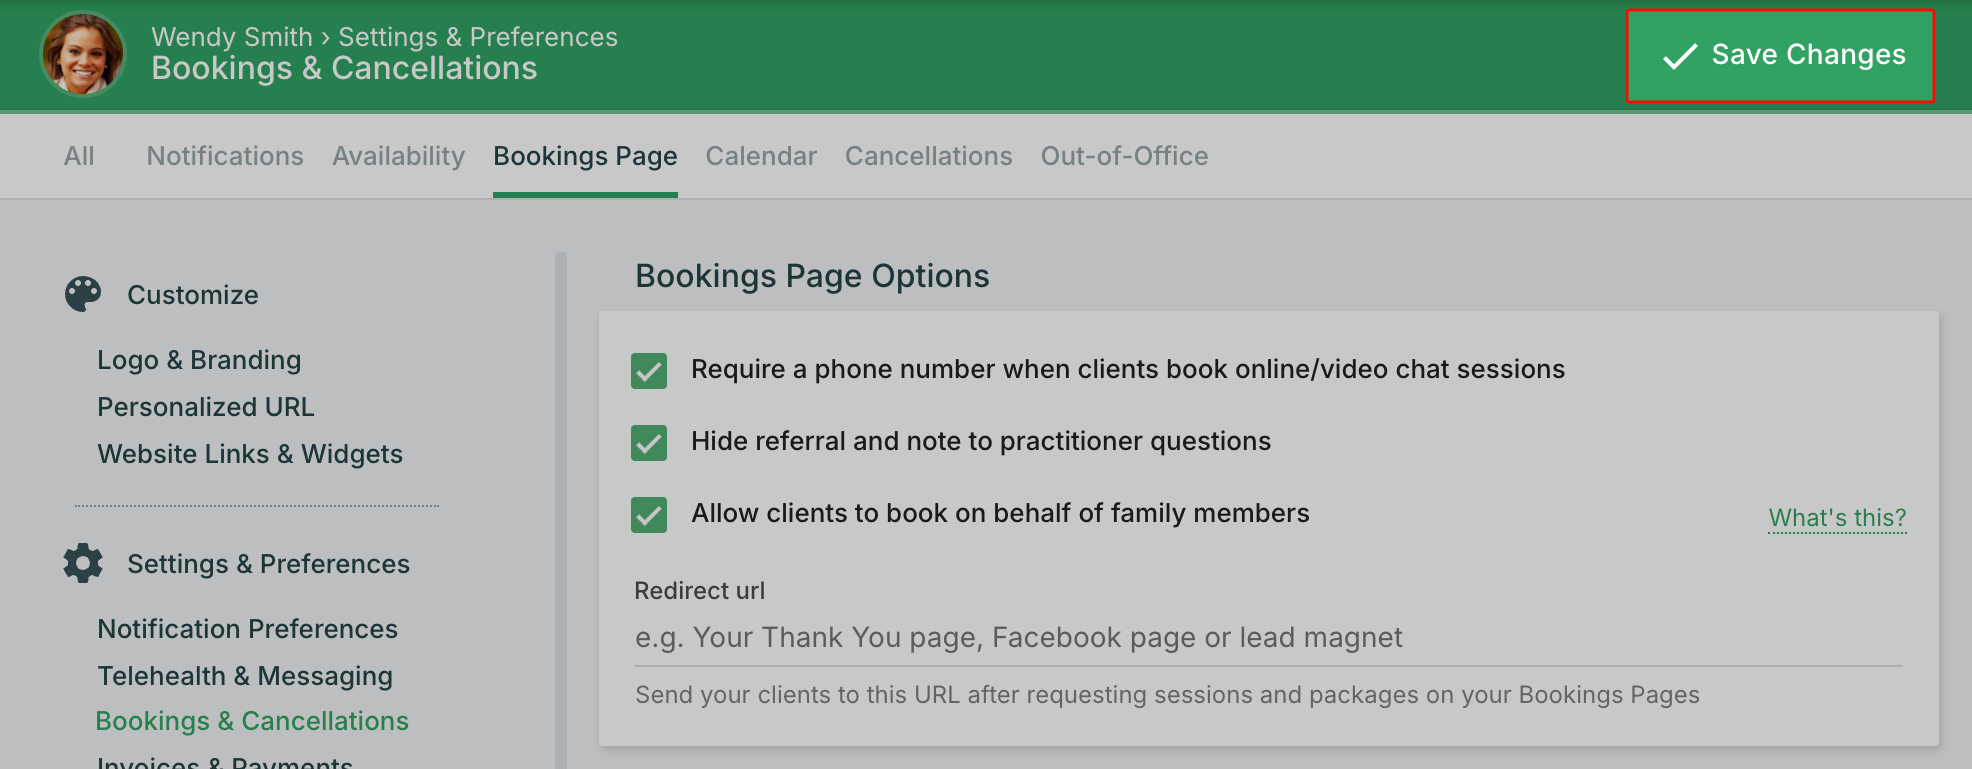Switch to the Out-of-Office tab
This screenshot has width=1972, height=769.
coord(1124,156)
